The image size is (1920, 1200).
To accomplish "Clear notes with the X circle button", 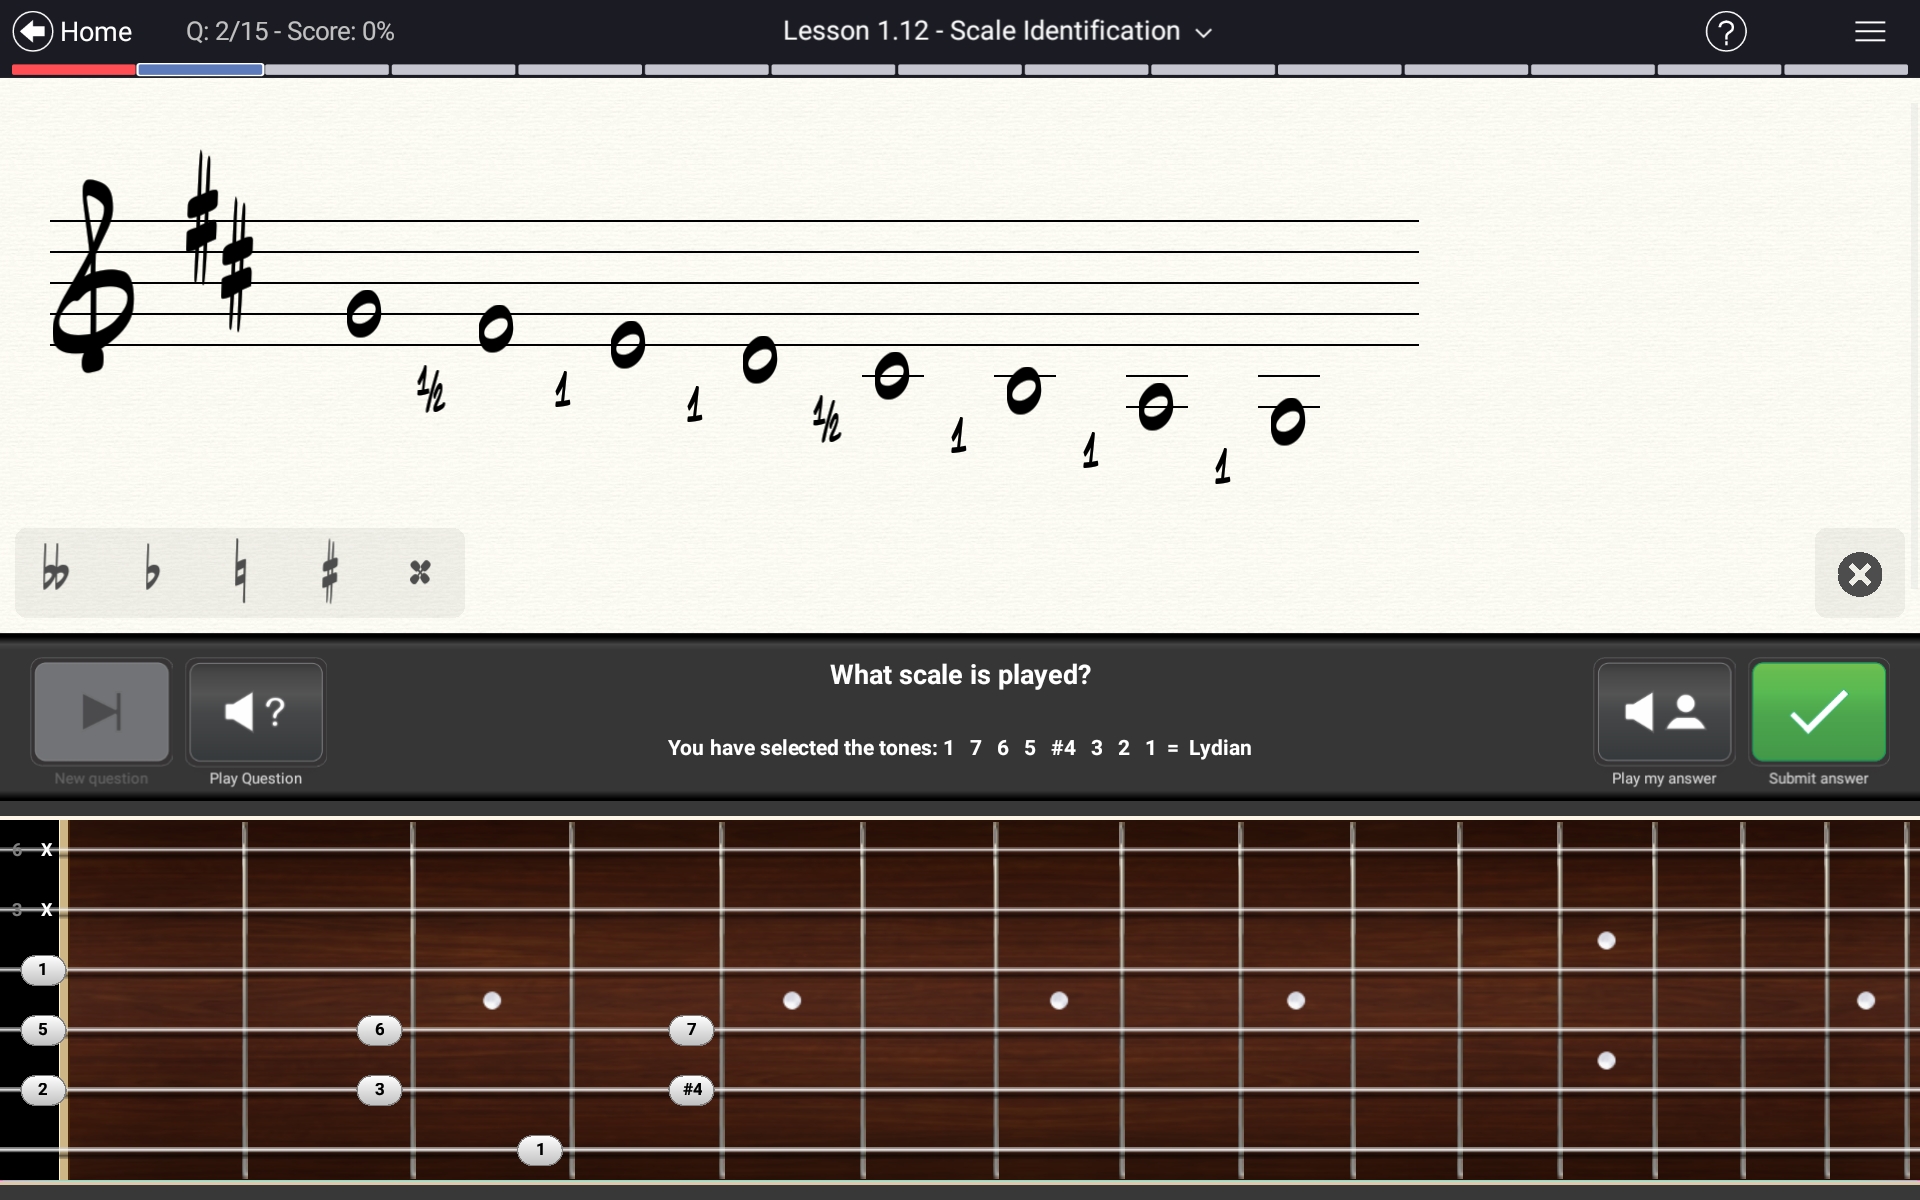I will (1859, 574).
